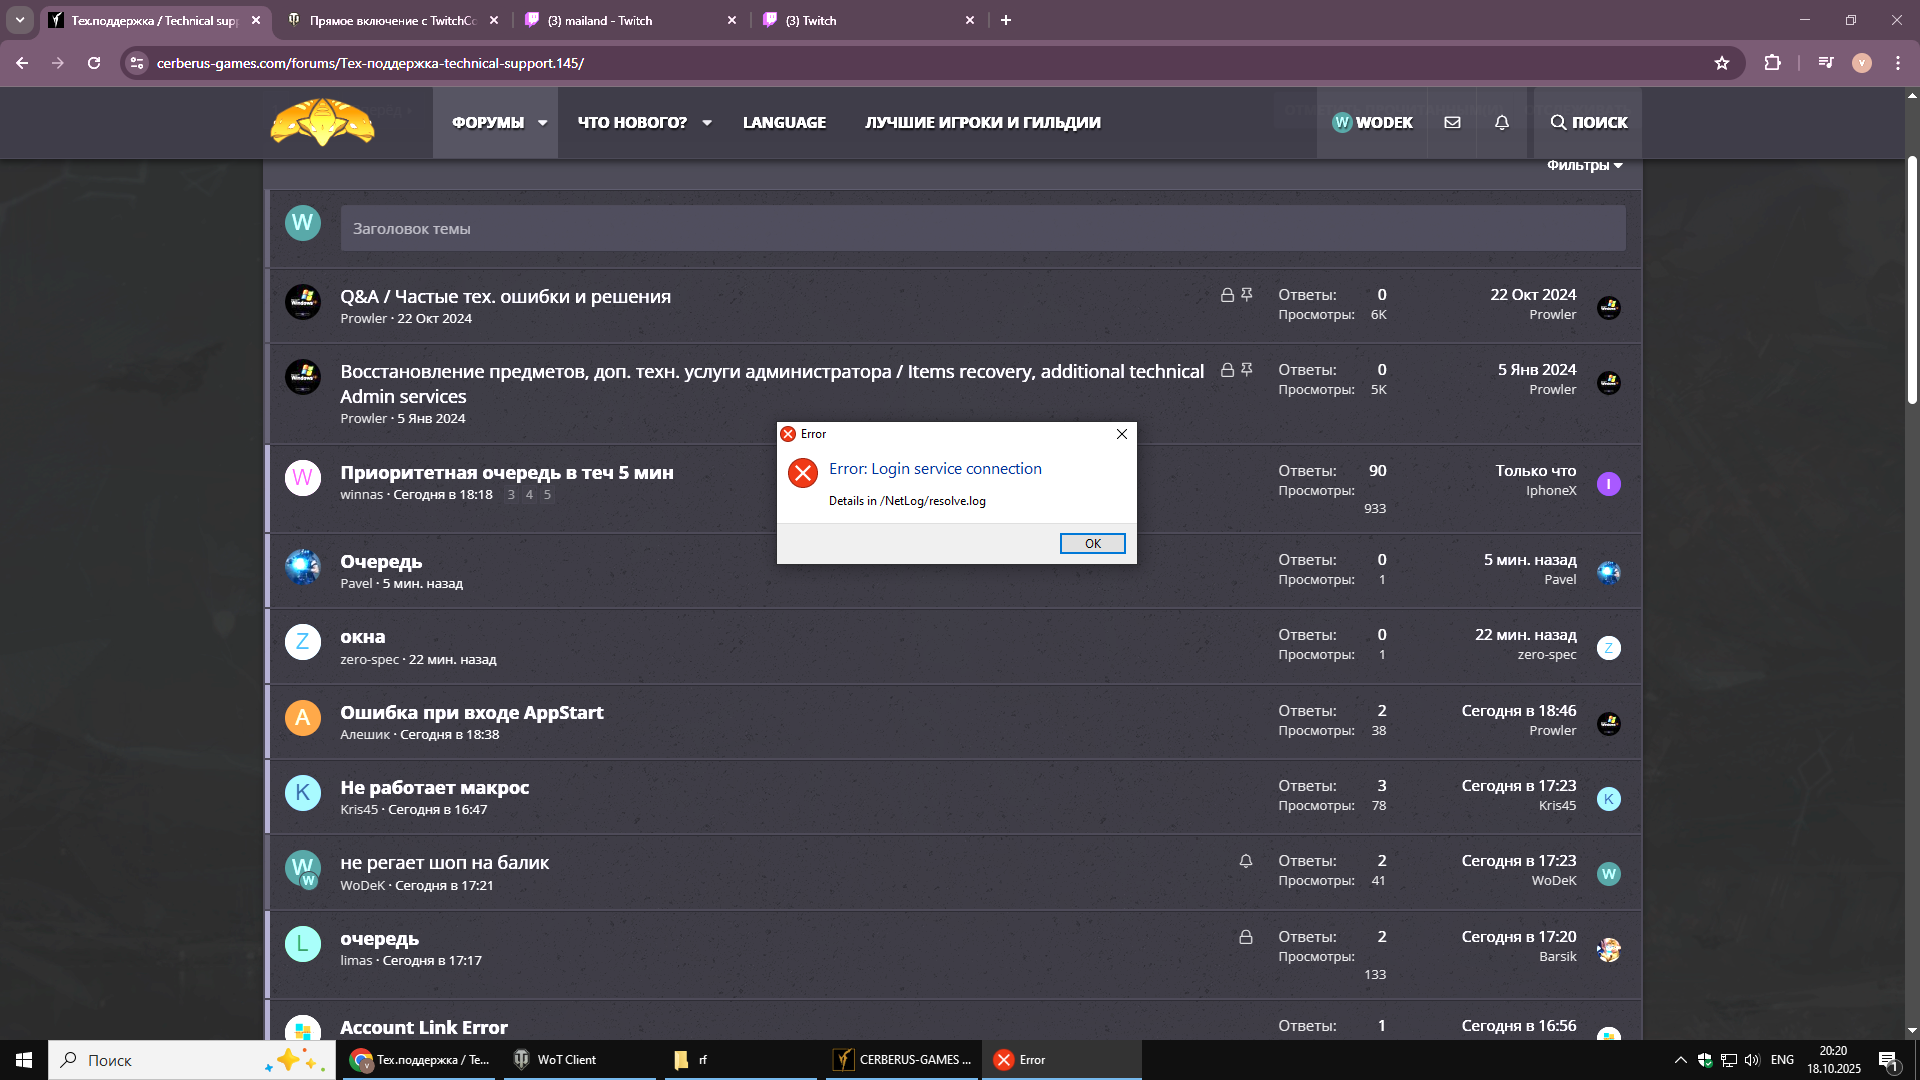Click the IphoneX last-poster avatar
1920x1080 pixels.
pos(1608,484)
